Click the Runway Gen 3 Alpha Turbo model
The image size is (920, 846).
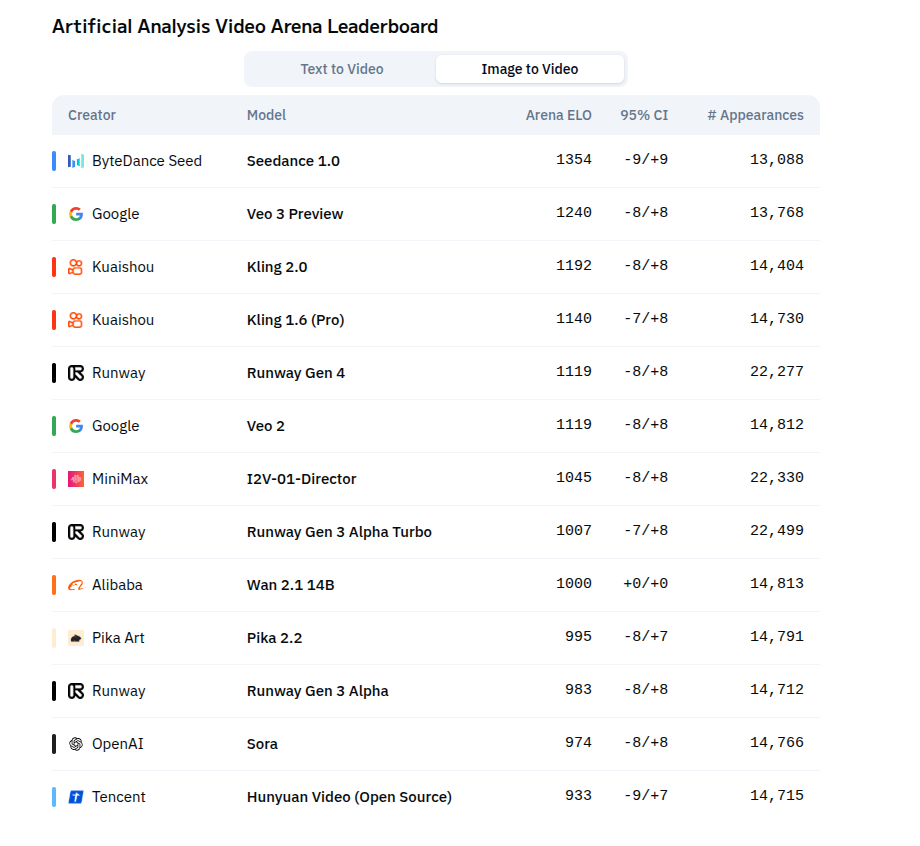[339, 532]
